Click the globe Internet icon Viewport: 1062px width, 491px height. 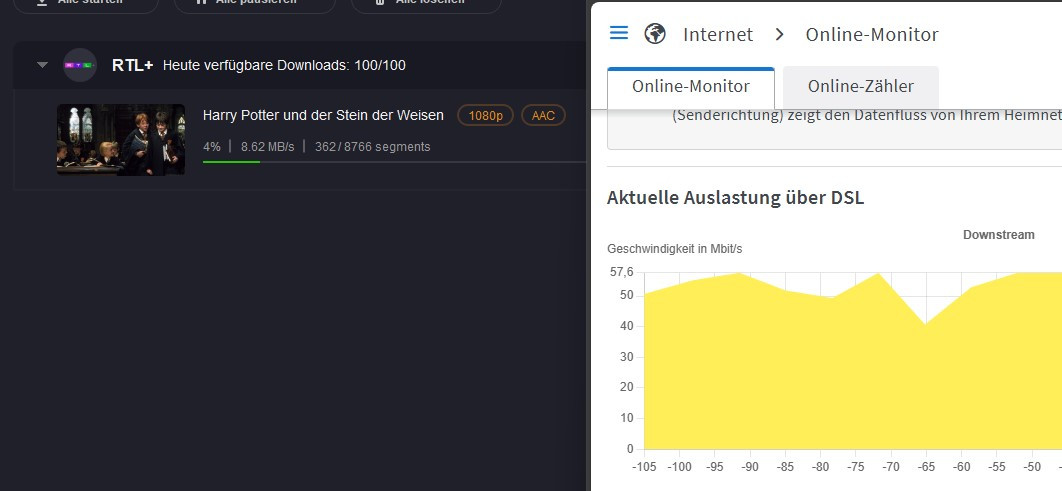655,35
